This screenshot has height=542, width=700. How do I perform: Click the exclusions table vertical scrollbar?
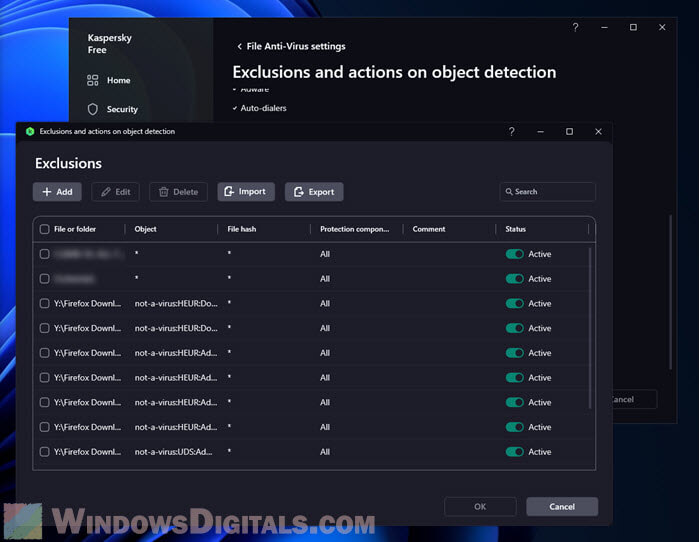coord(590,328)
